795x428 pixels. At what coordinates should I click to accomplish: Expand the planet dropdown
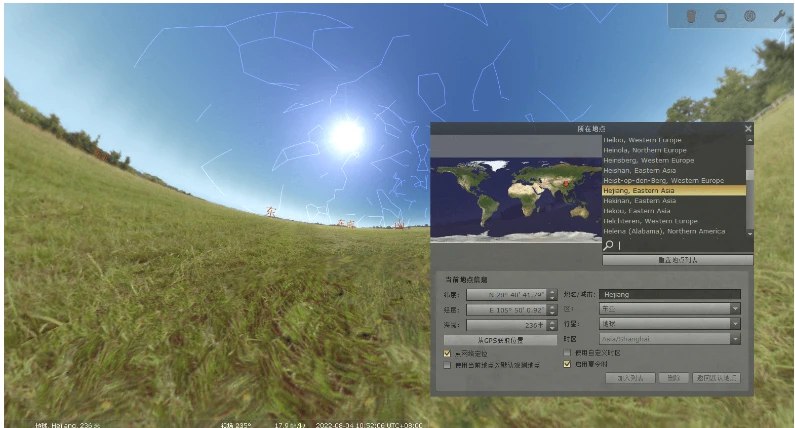point(735,324)
